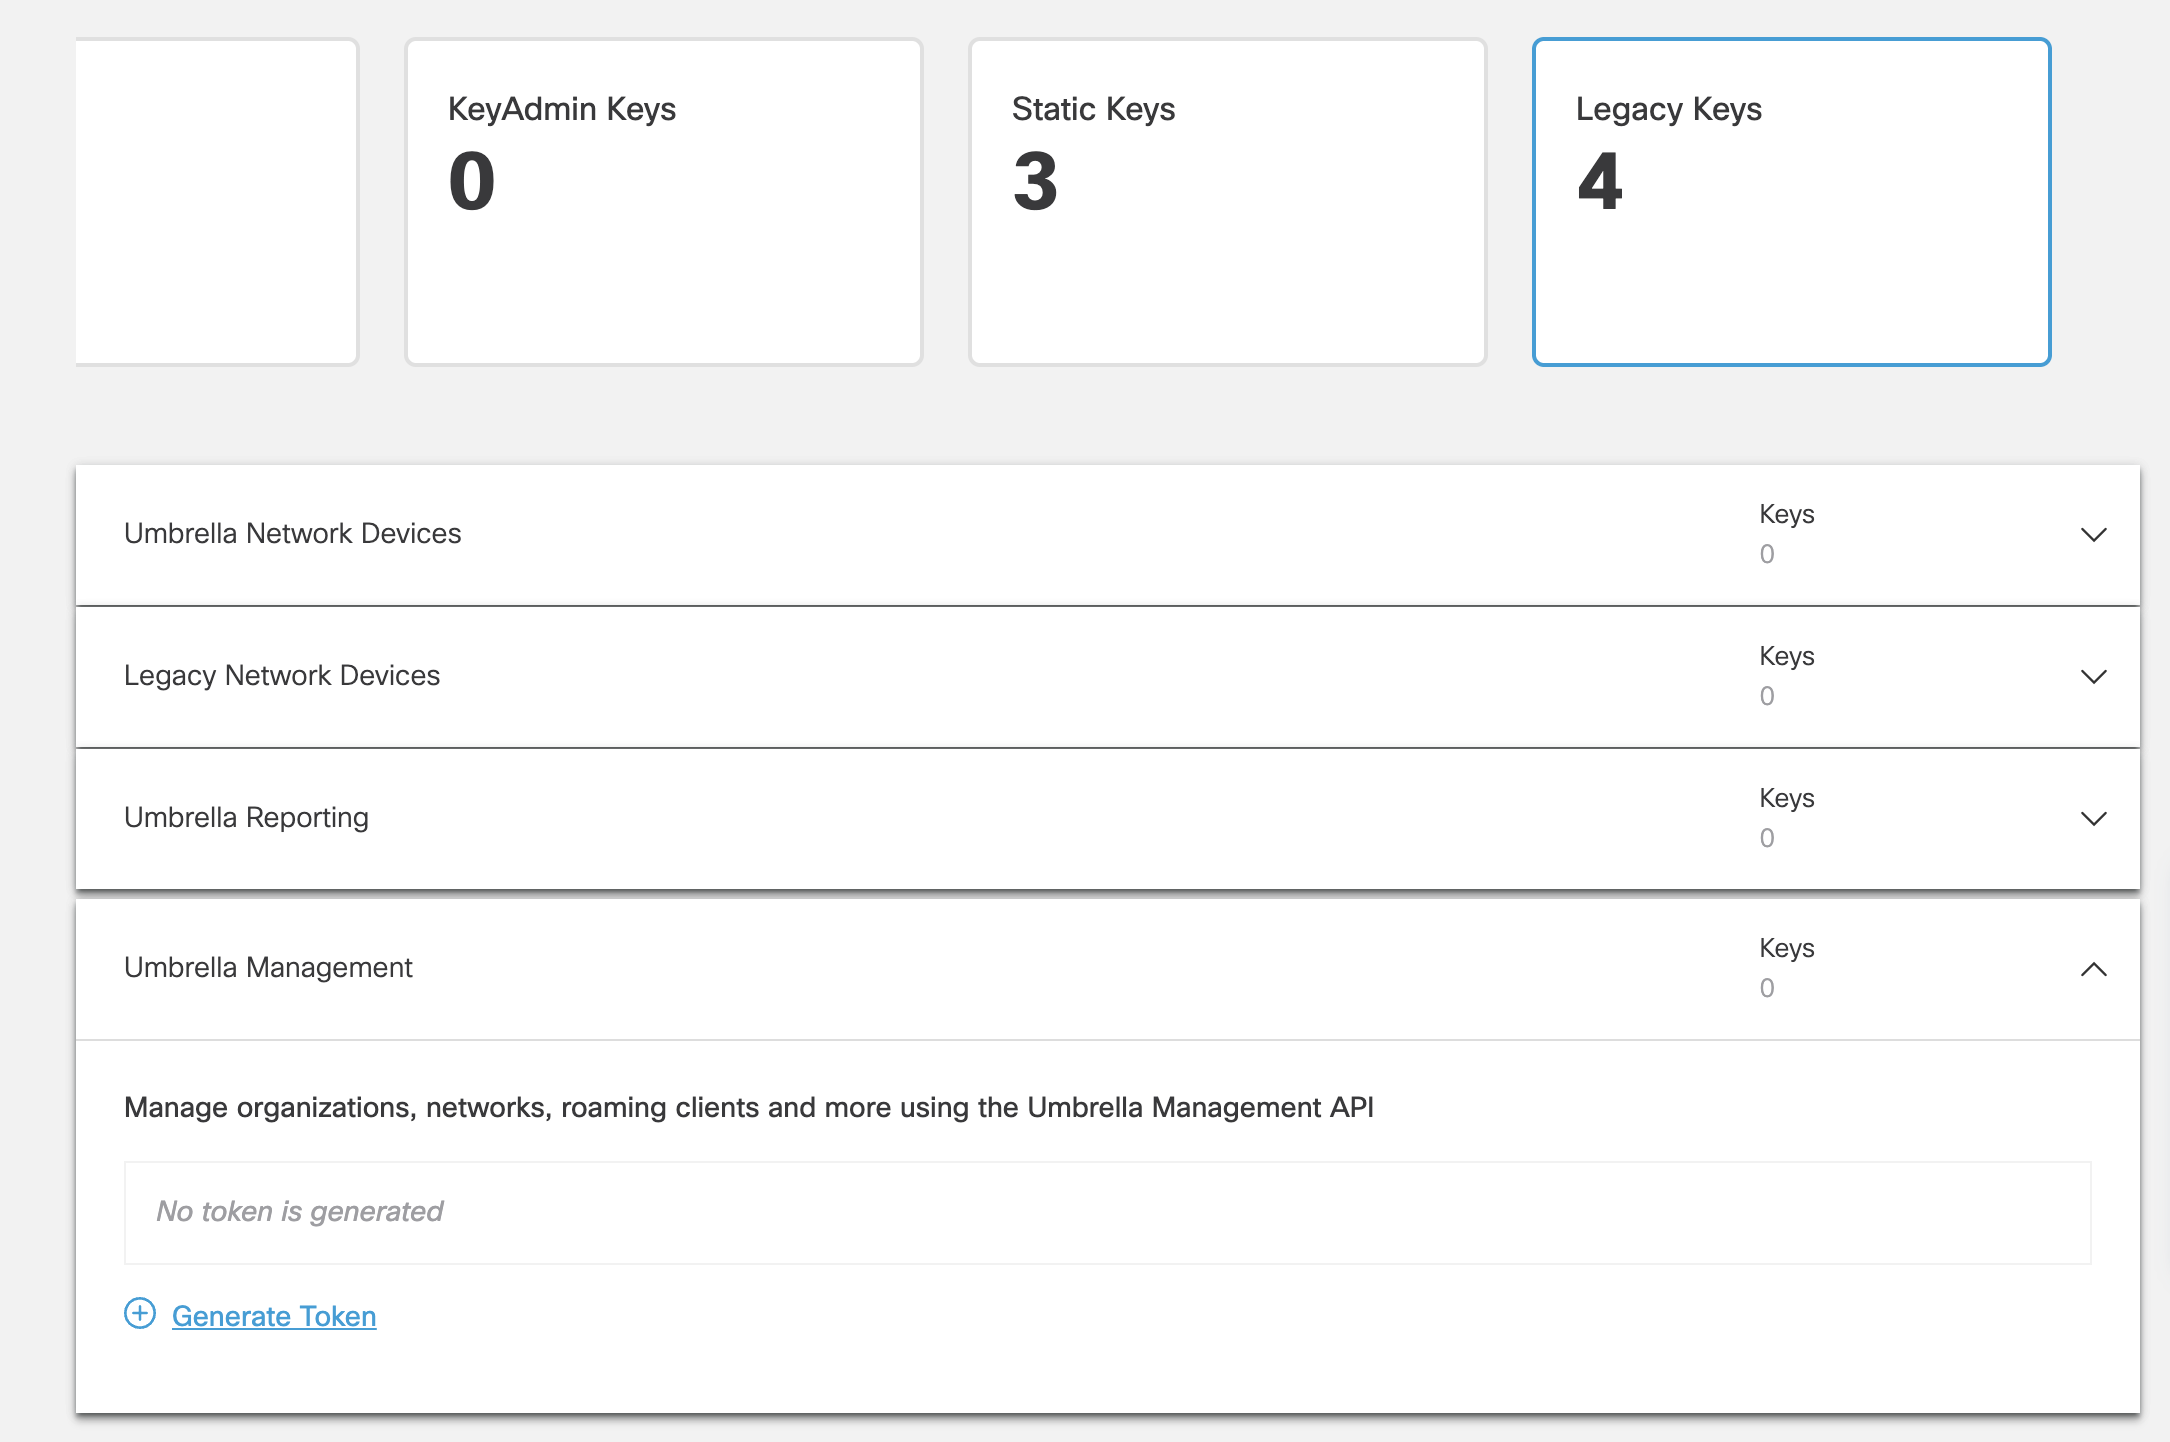Expand the Umbrella Network Devices section
The width and height of the screenshot is (2170, 1442).
point(2093,535)
